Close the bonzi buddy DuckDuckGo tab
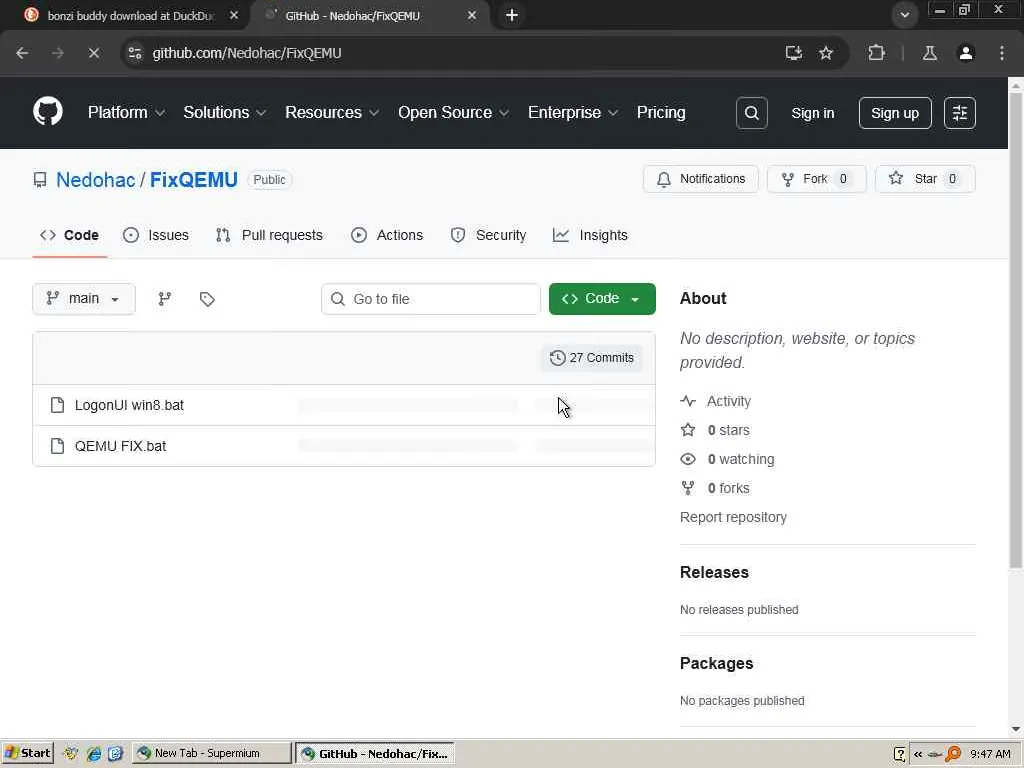1024x768 pixels. pyautogui.click(x=234, y=15)
